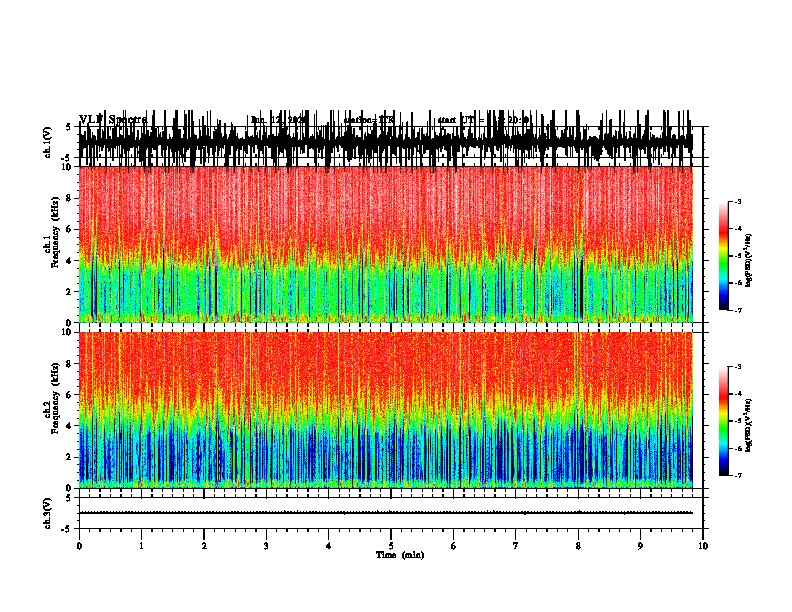Click time axis tick label "10"

703,546
